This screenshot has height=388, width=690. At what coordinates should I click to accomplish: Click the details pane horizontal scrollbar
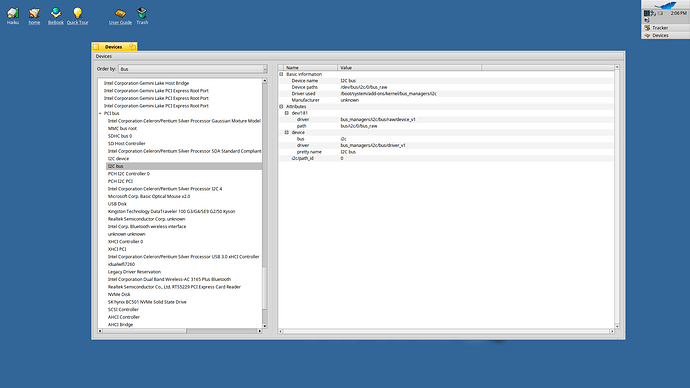(x=446, y=331)
